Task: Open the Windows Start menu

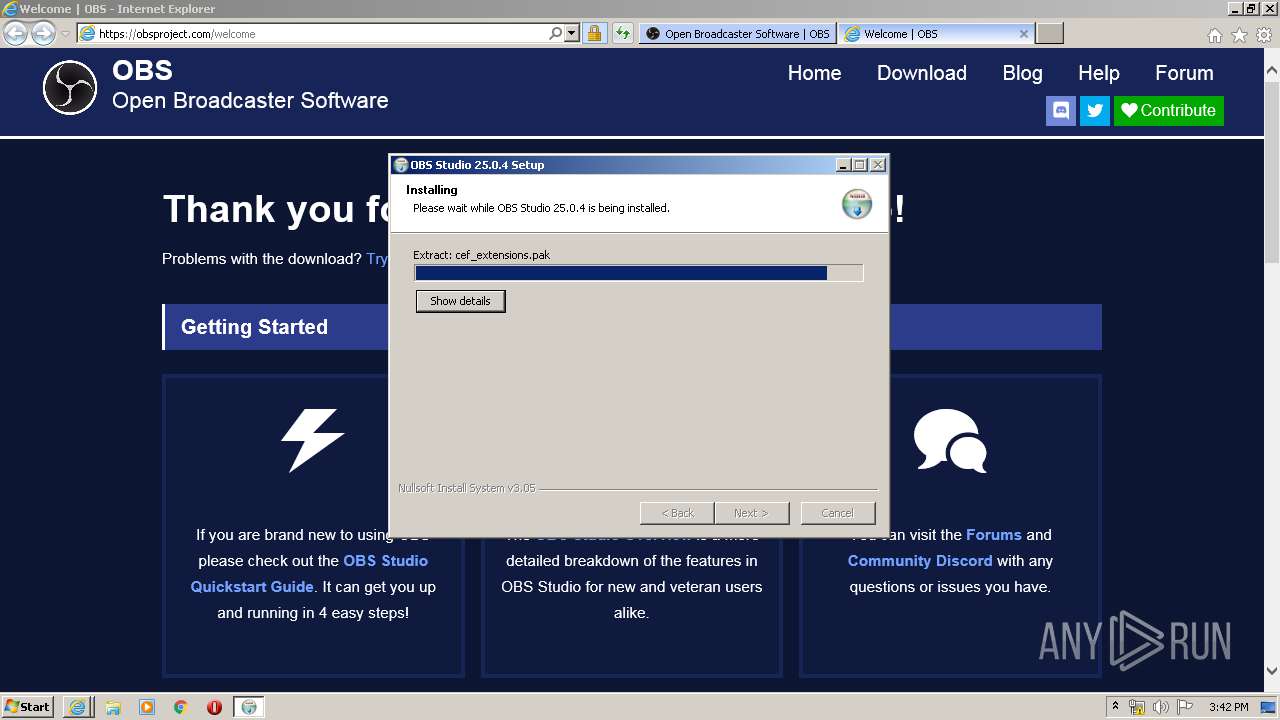Action: pos(28,706)
